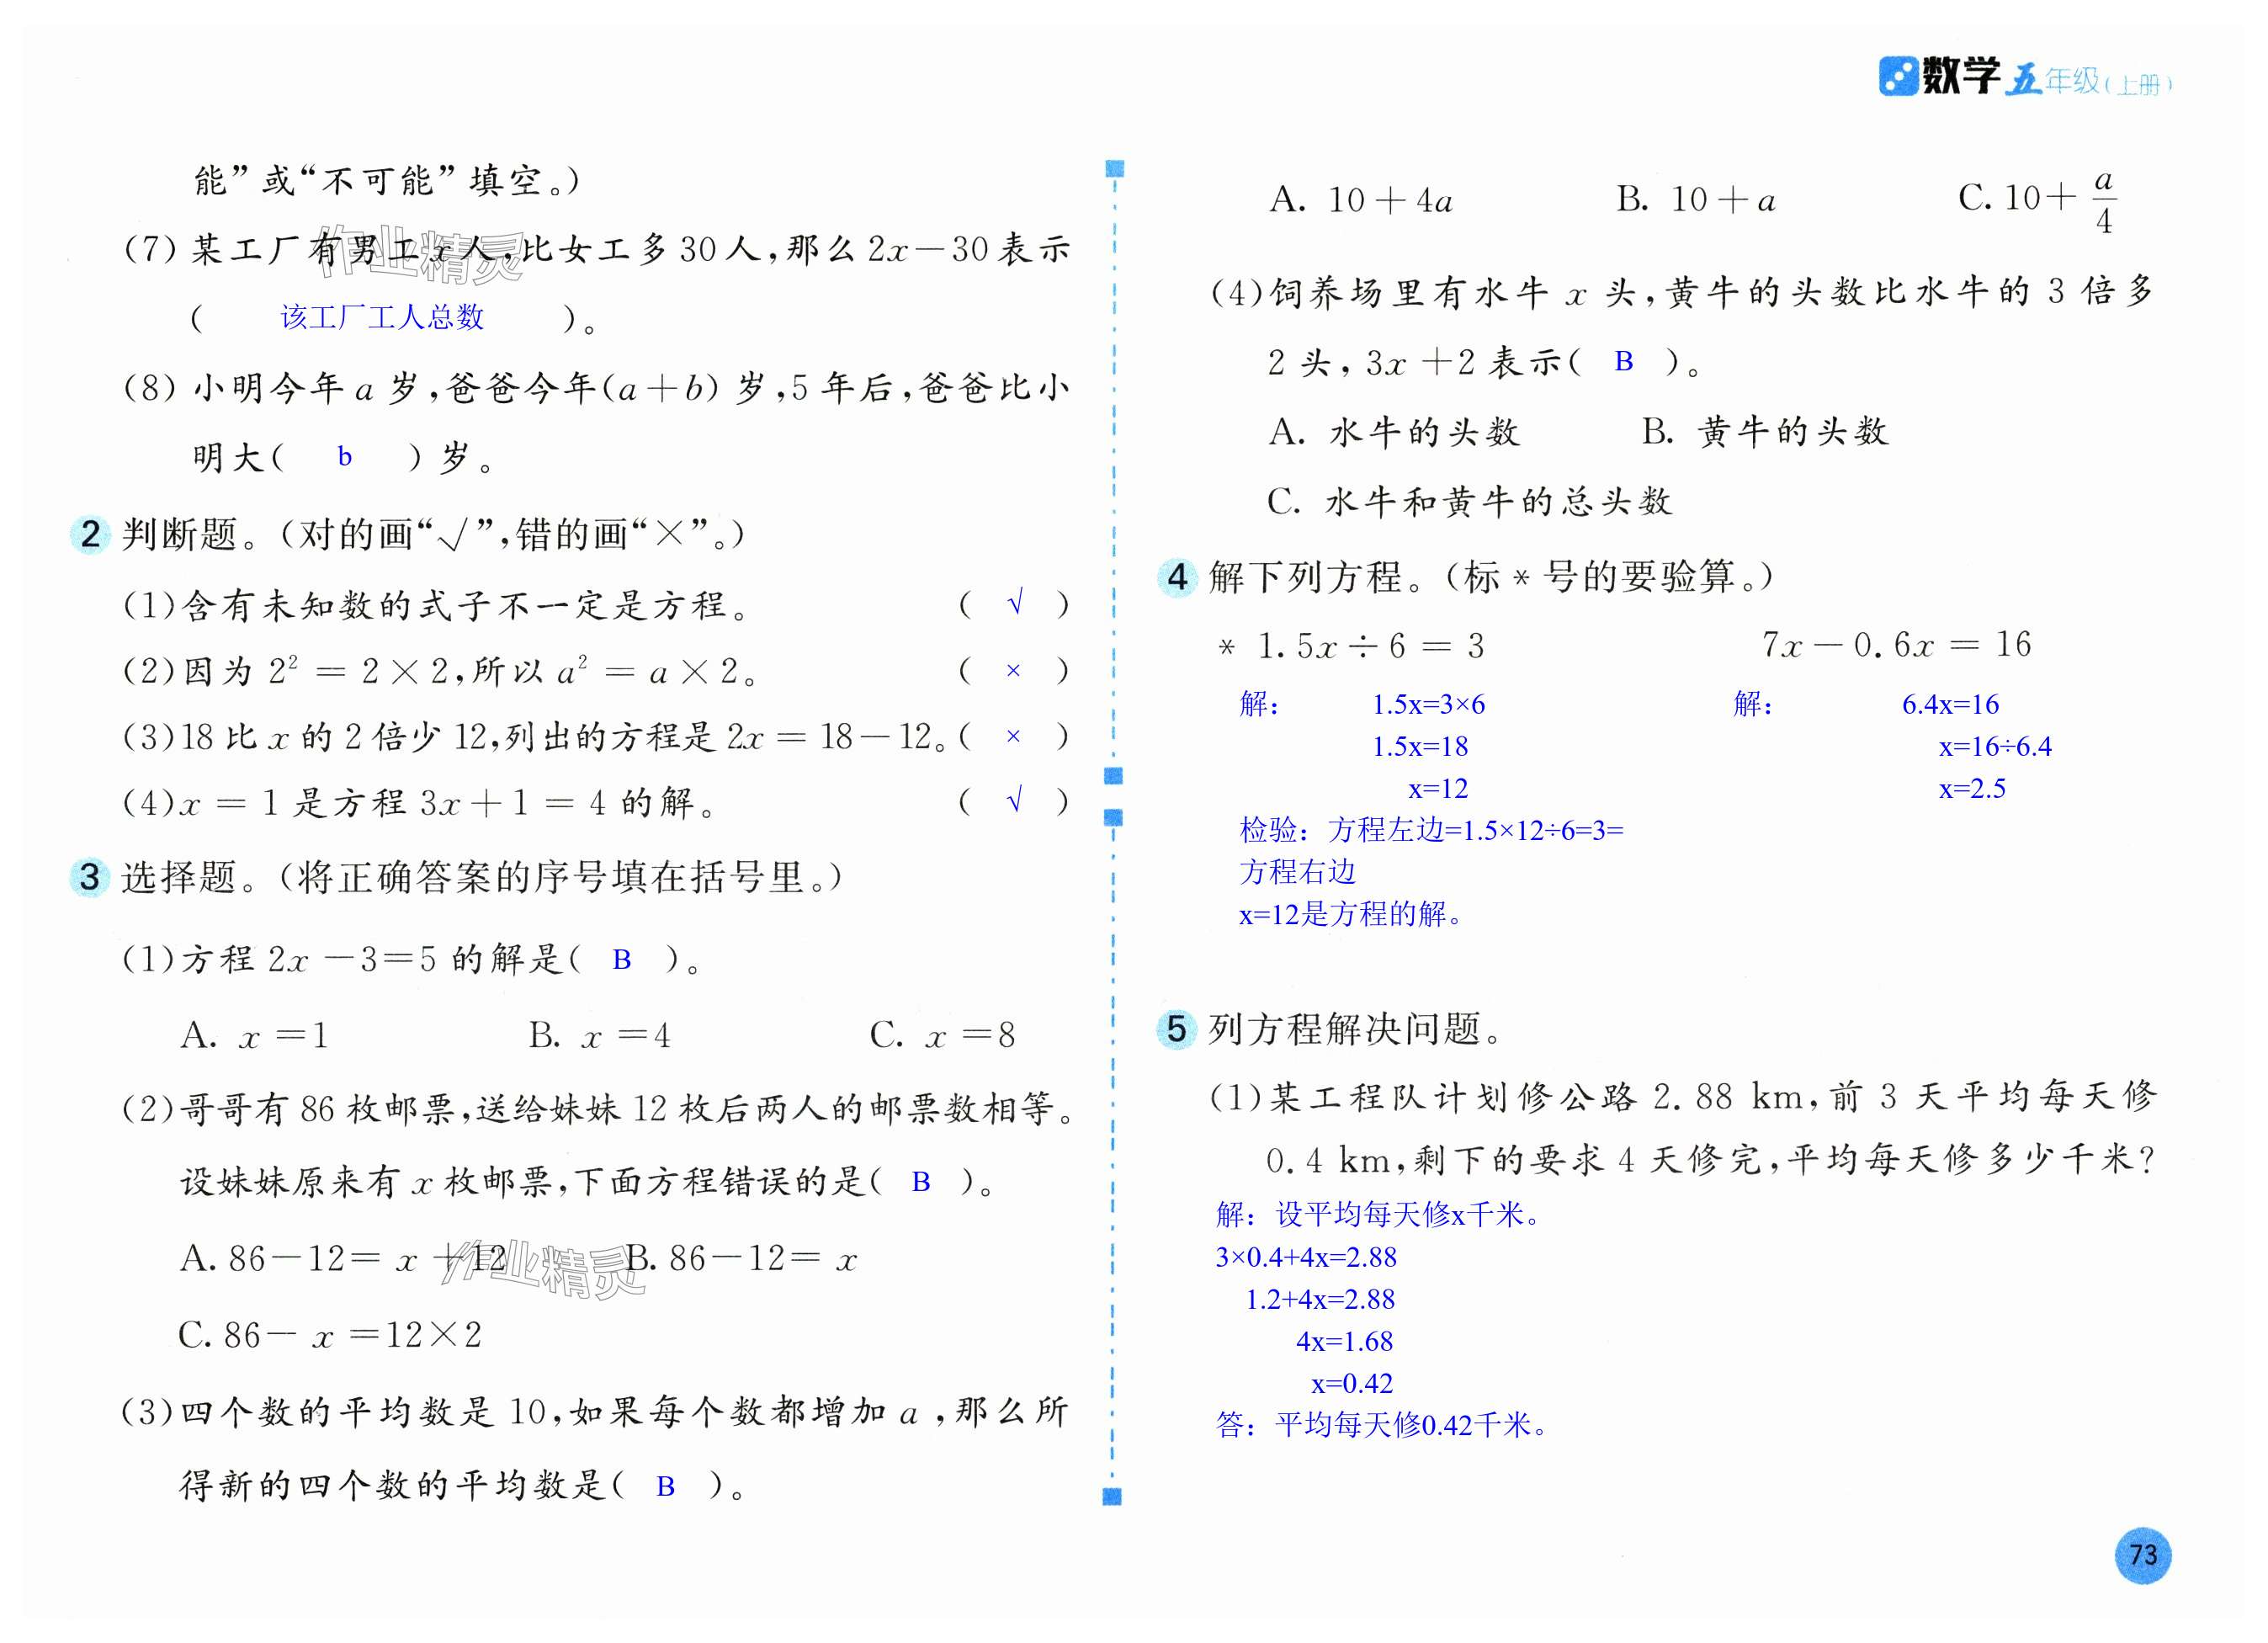This screenshot has height=1643, width=2268.
Task: Click question (7) text 某工厂有男工
Action: click(597, 248)
